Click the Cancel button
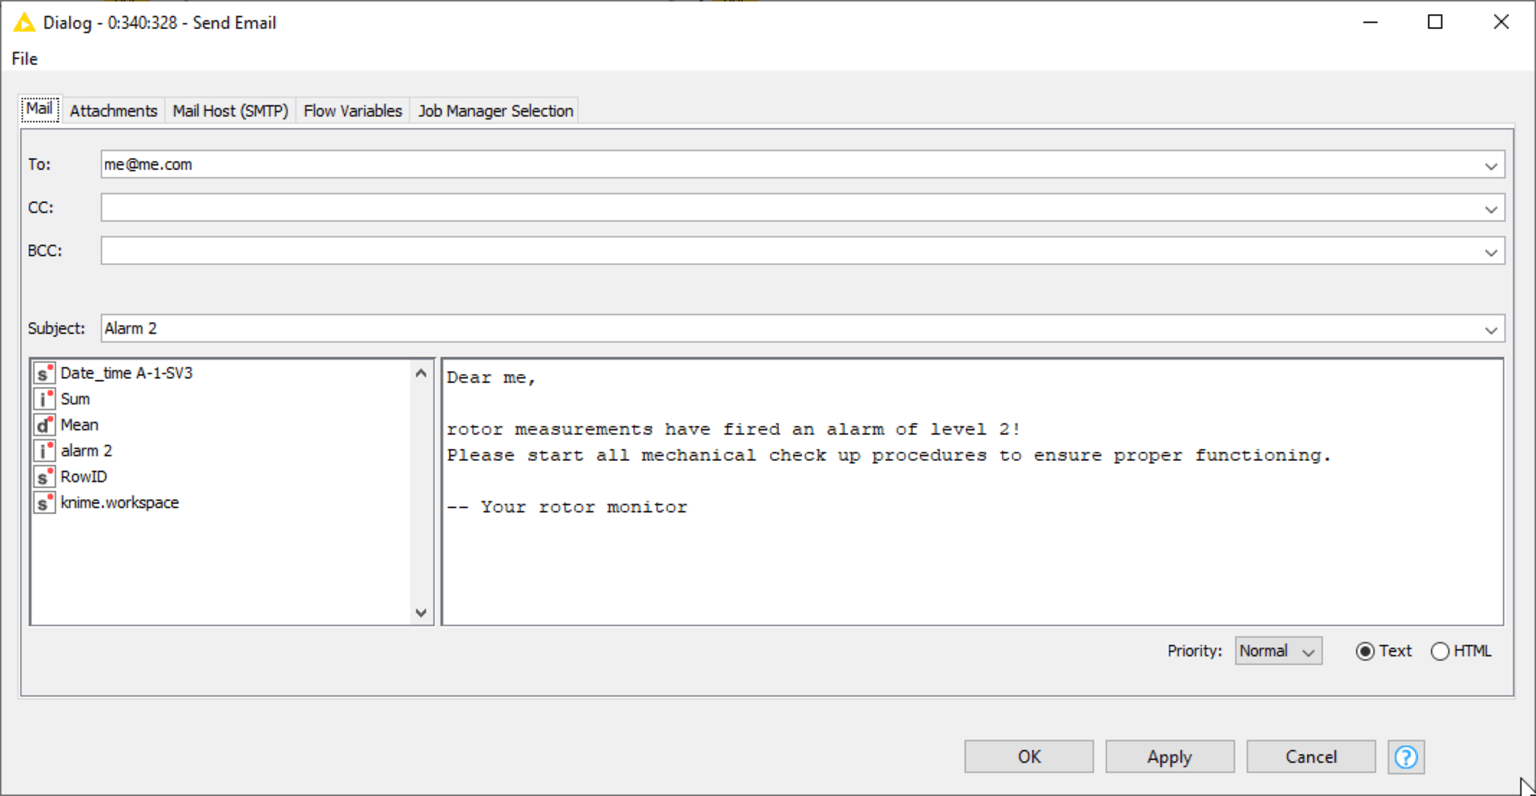1536x796 pixels. (x=1311, y=757)
